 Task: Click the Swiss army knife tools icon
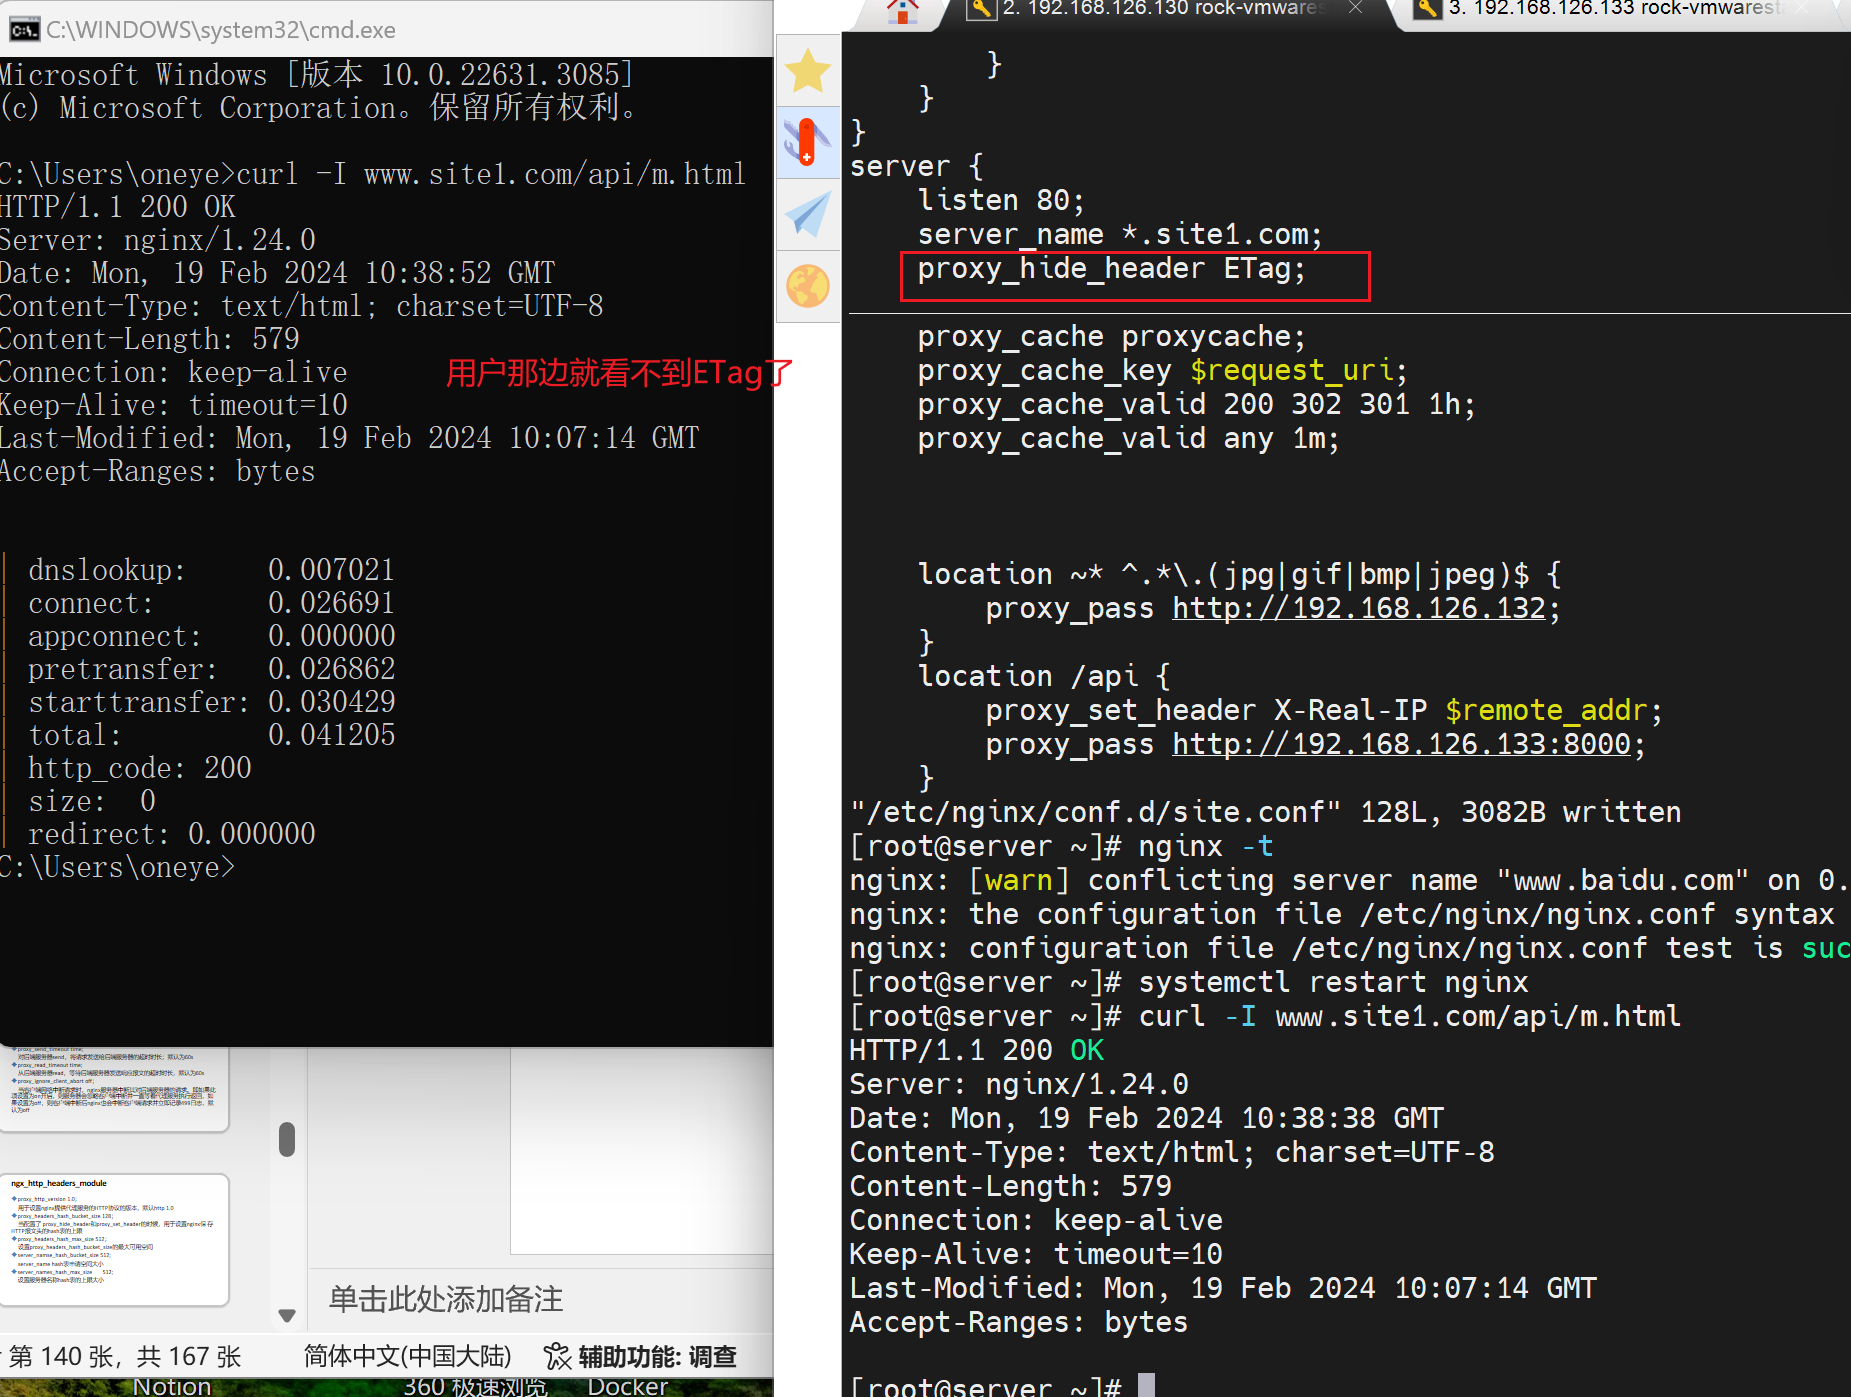point(807,142)
